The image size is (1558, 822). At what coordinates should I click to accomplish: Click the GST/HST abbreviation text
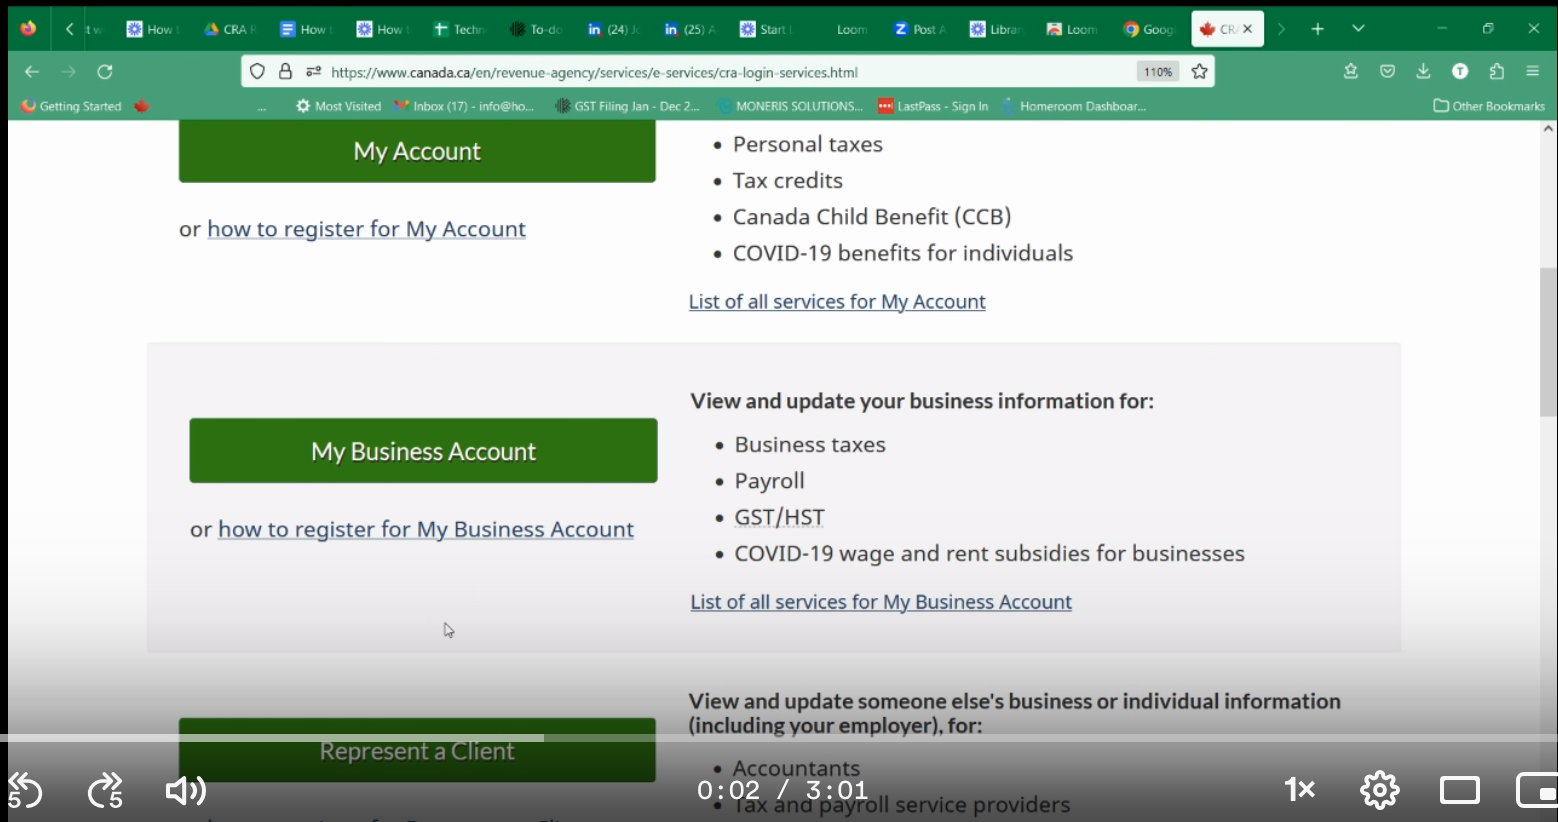[x=779, y=517]
